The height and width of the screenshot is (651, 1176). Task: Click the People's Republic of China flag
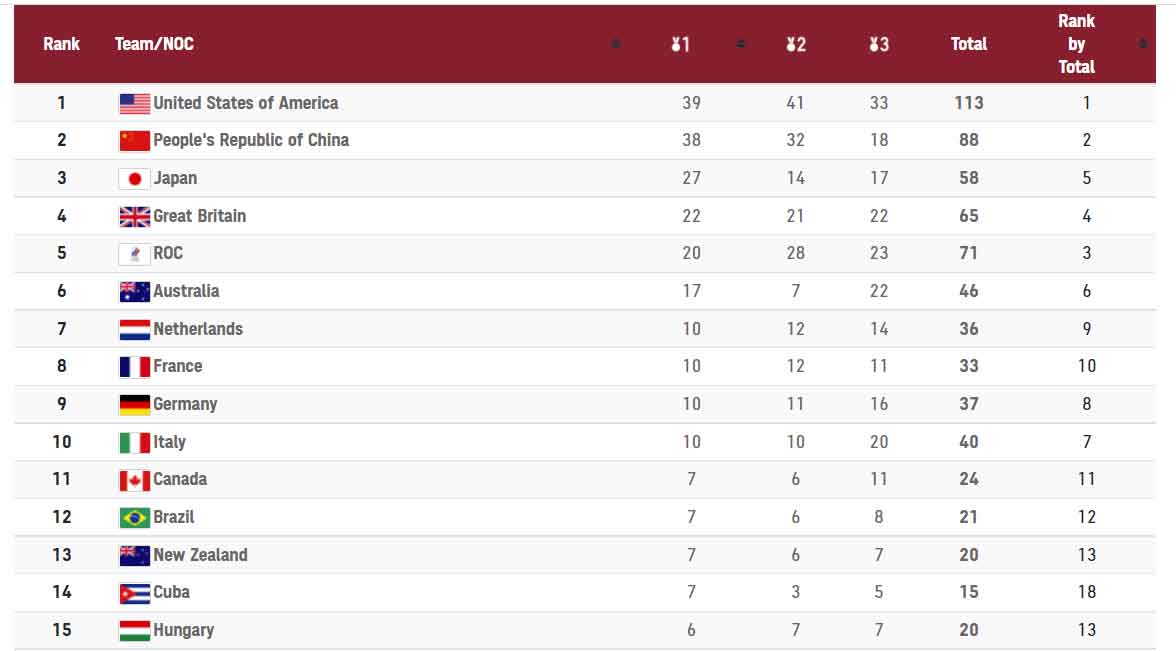132,140
